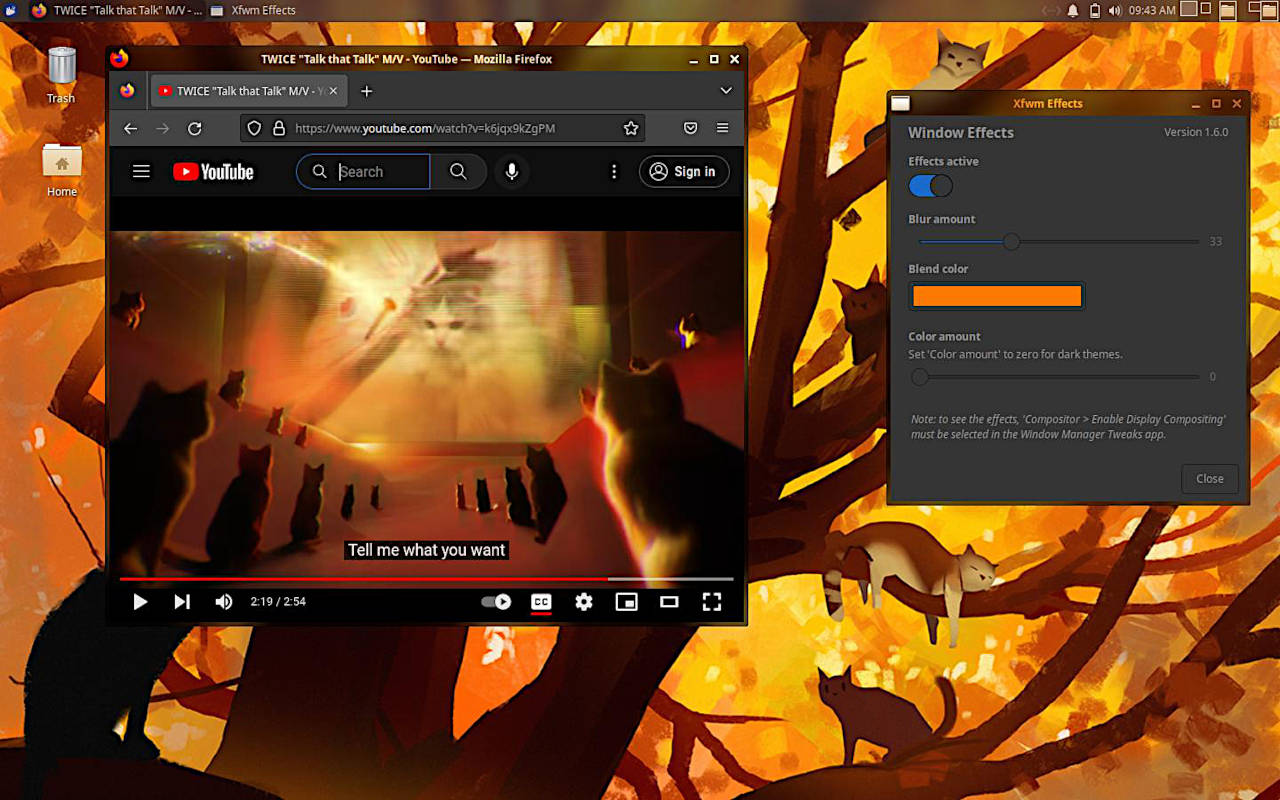The image size is (1280, 800).
Task: Open the Trash desktop icon
Action: [61, 74]
